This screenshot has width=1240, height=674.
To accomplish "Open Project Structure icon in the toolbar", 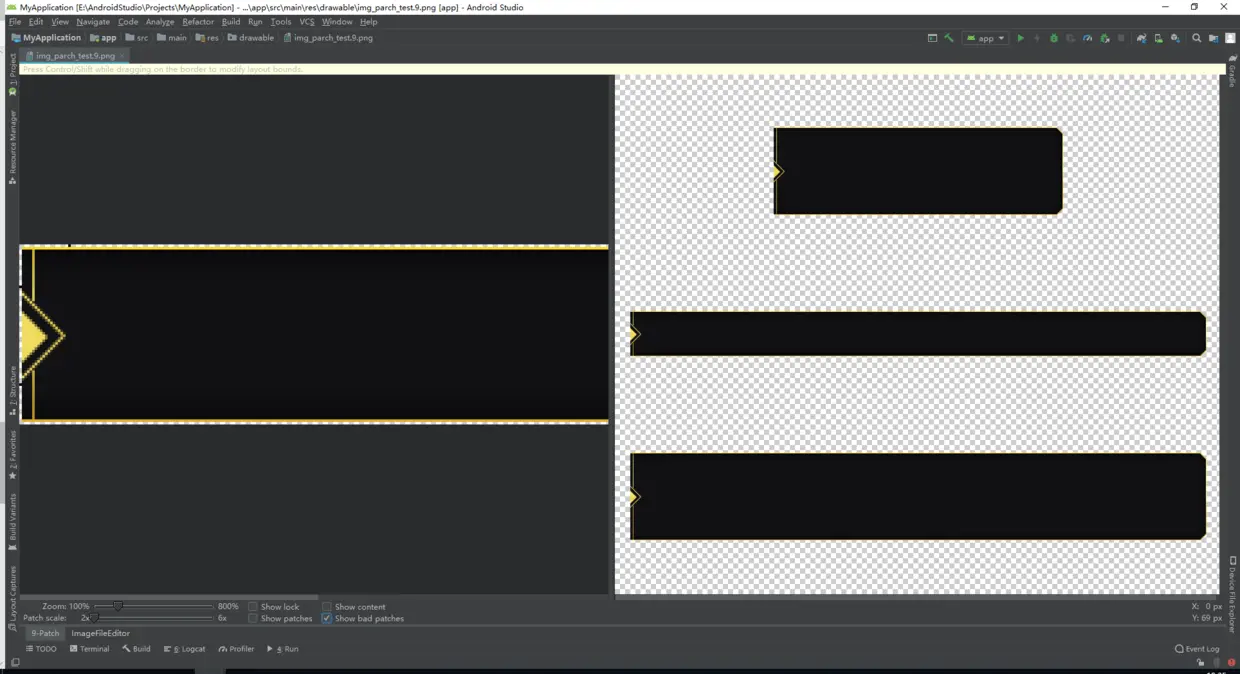I will pyautogui.click(x=1214, y=38).
